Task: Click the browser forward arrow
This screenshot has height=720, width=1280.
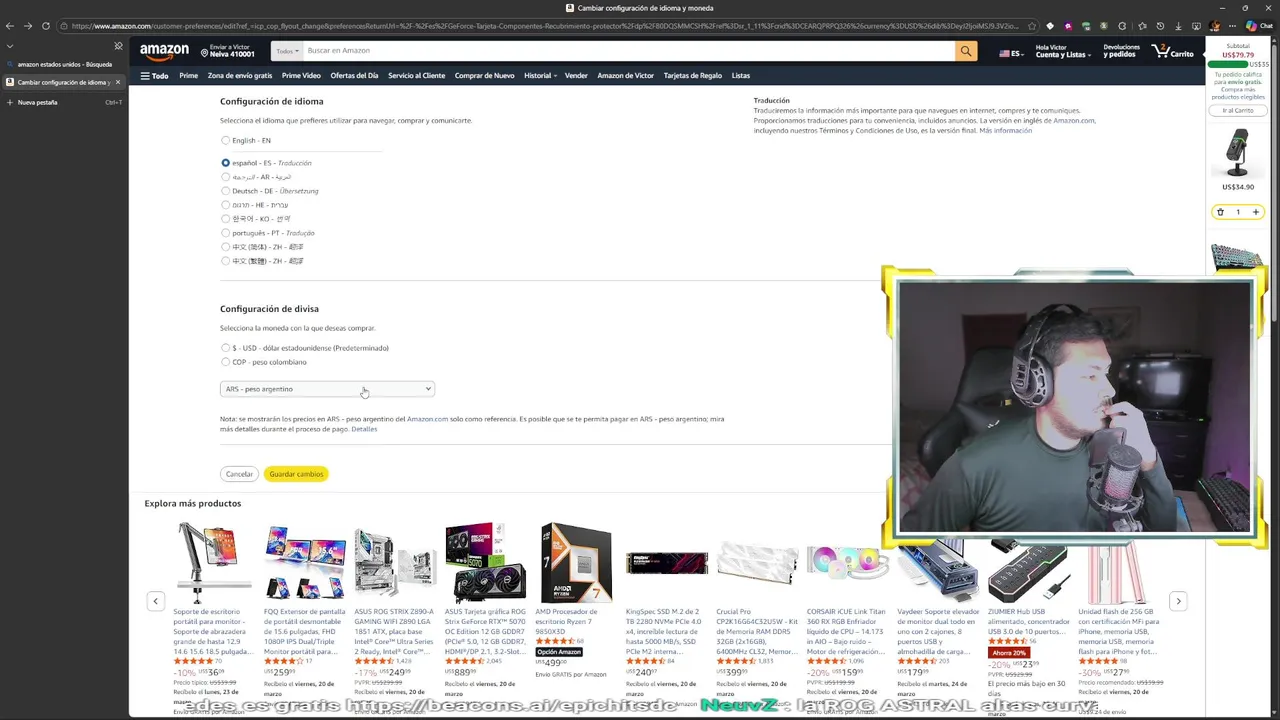Action: (28, 26)
